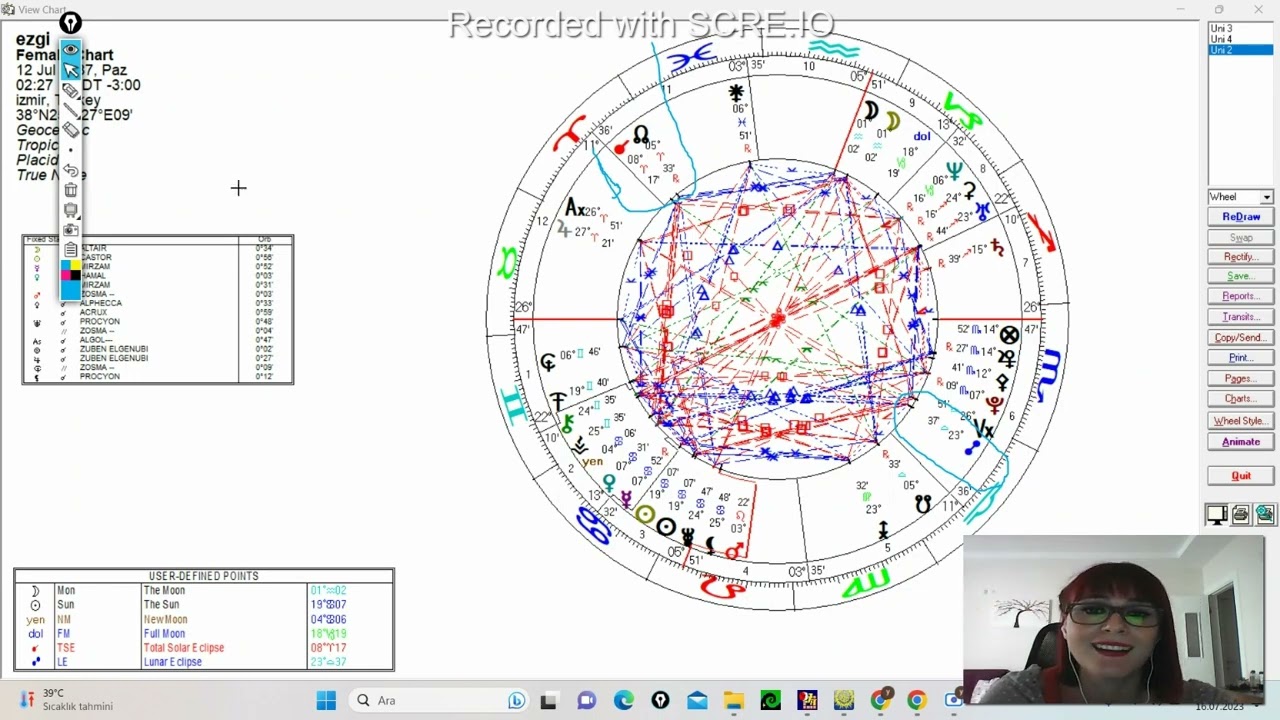Open the whiteboard/stamp tool icon
The height and width of the screenshot is (720, 1280).
[70, 210]
